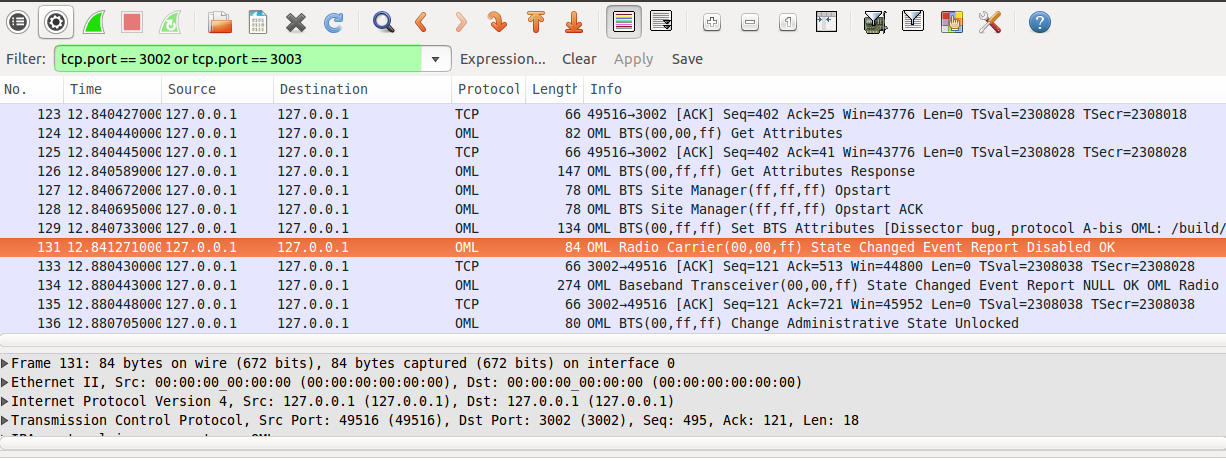Expand the Frame 131 tree node

pyautogui.click(x=5, y=363)
